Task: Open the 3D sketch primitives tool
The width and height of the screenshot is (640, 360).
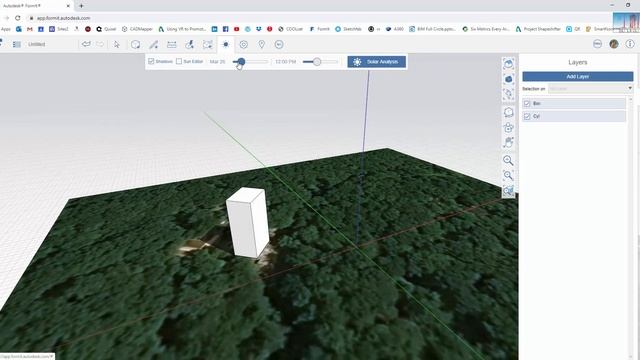Action: (136, 44)
